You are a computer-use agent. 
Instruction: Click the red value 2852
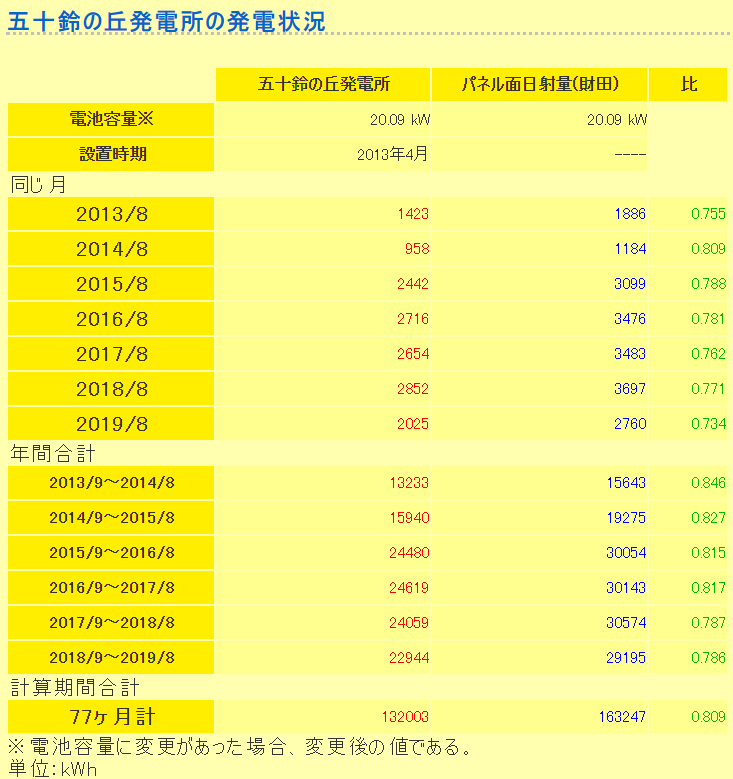click(x=413, y=389)
